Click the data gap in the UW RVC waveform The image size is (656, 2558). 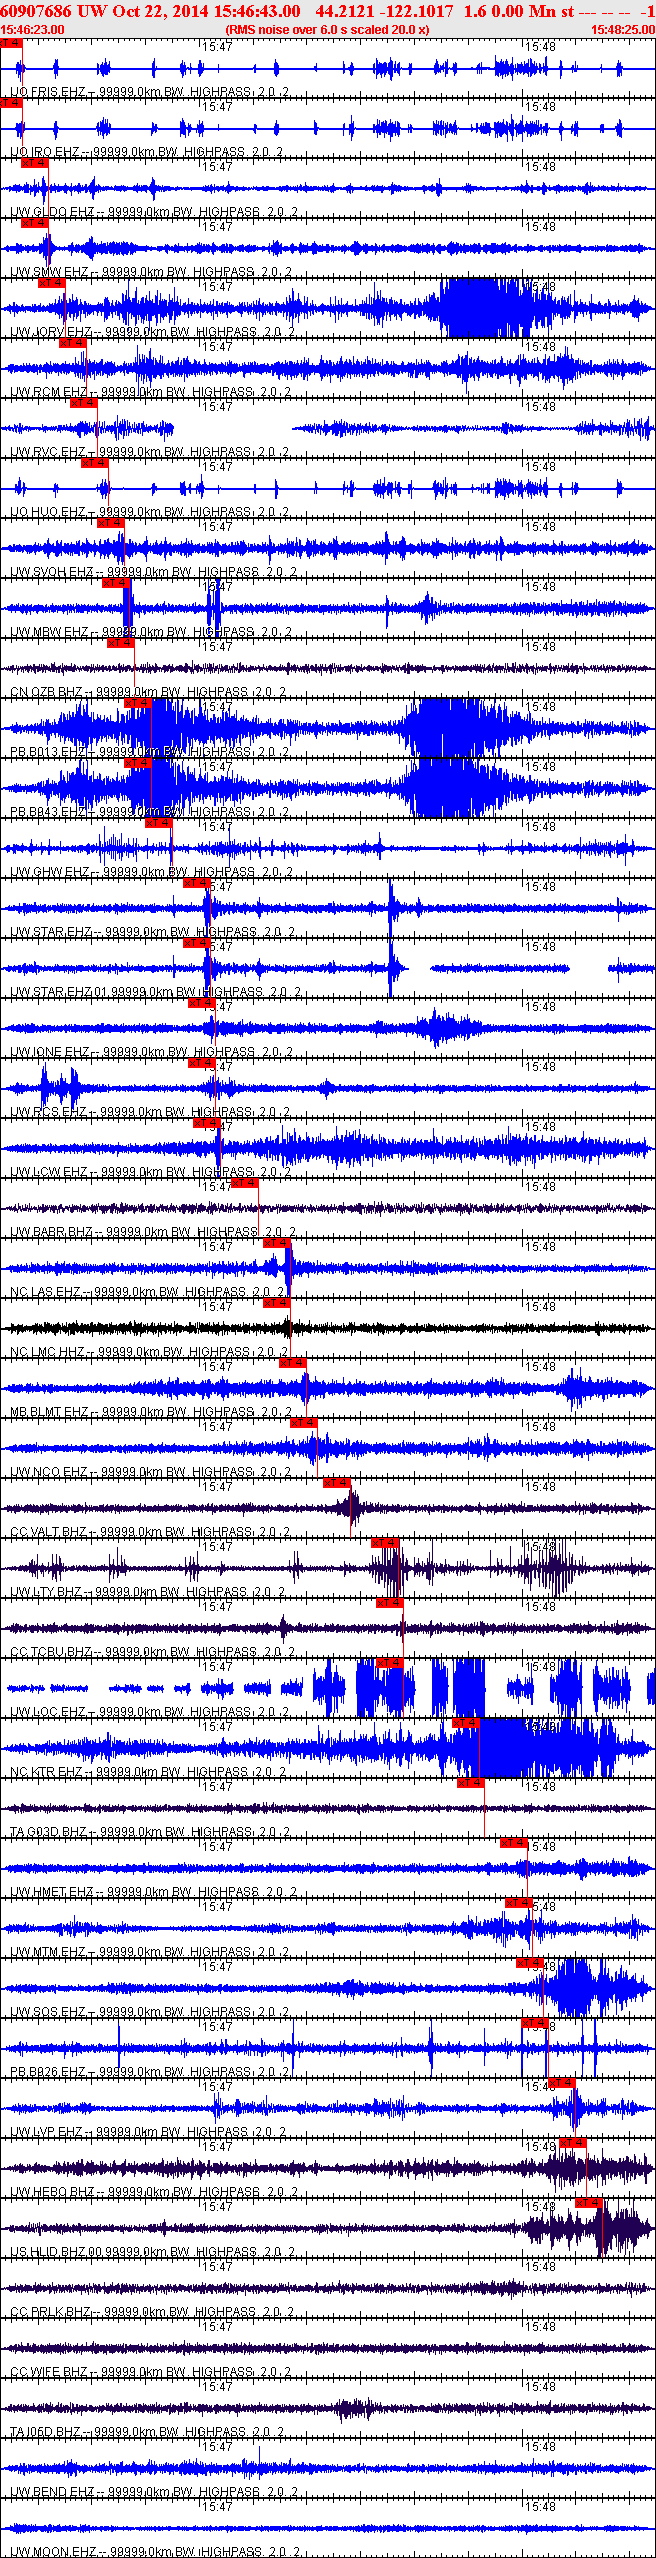point(232,429)
